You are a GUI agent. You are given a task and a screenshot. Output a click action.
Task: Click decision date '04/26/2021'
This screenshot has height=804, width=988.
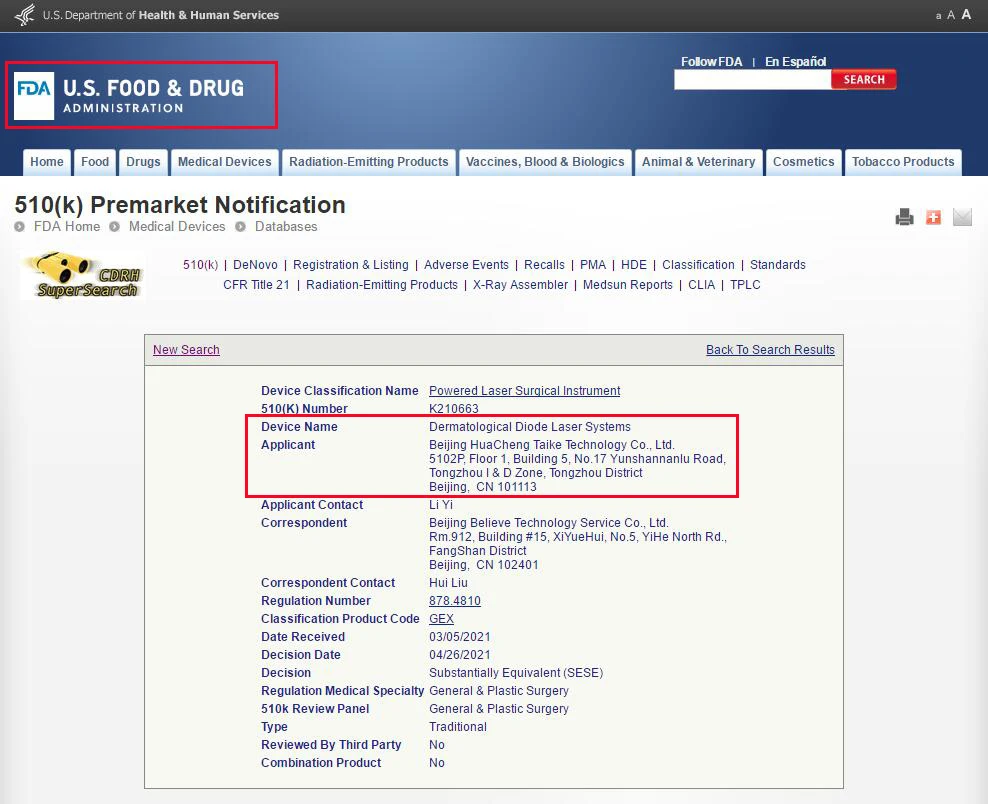[460, 655]
